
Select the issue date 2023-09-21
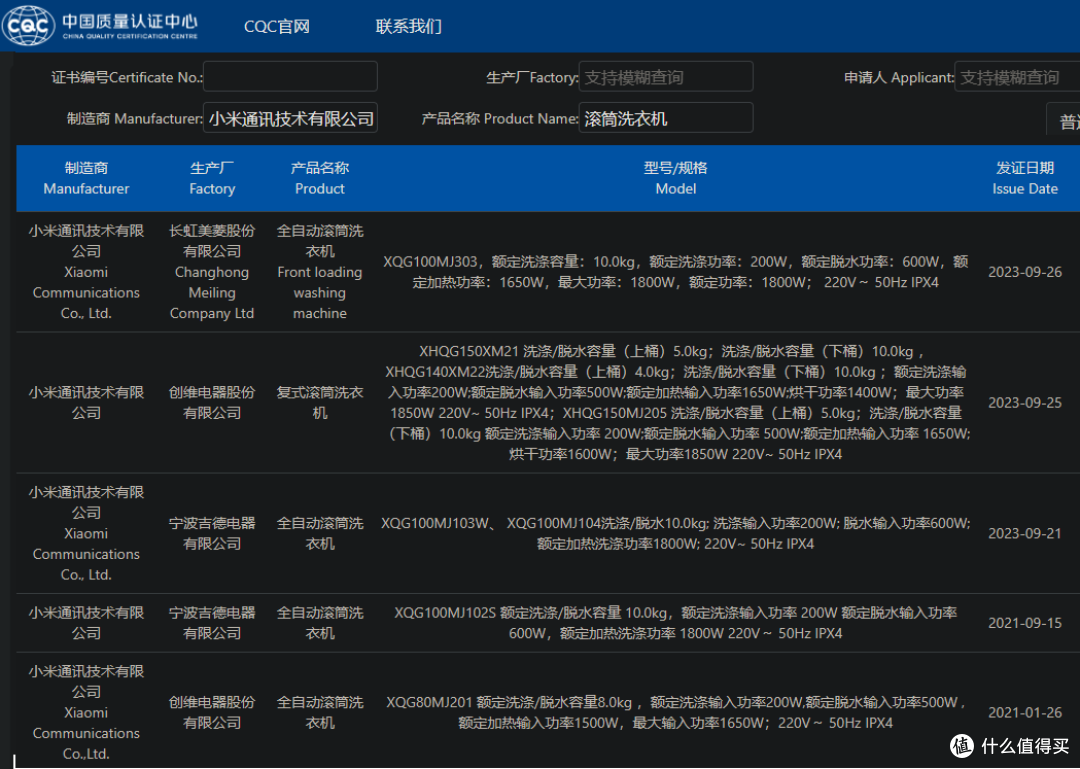1025,533
